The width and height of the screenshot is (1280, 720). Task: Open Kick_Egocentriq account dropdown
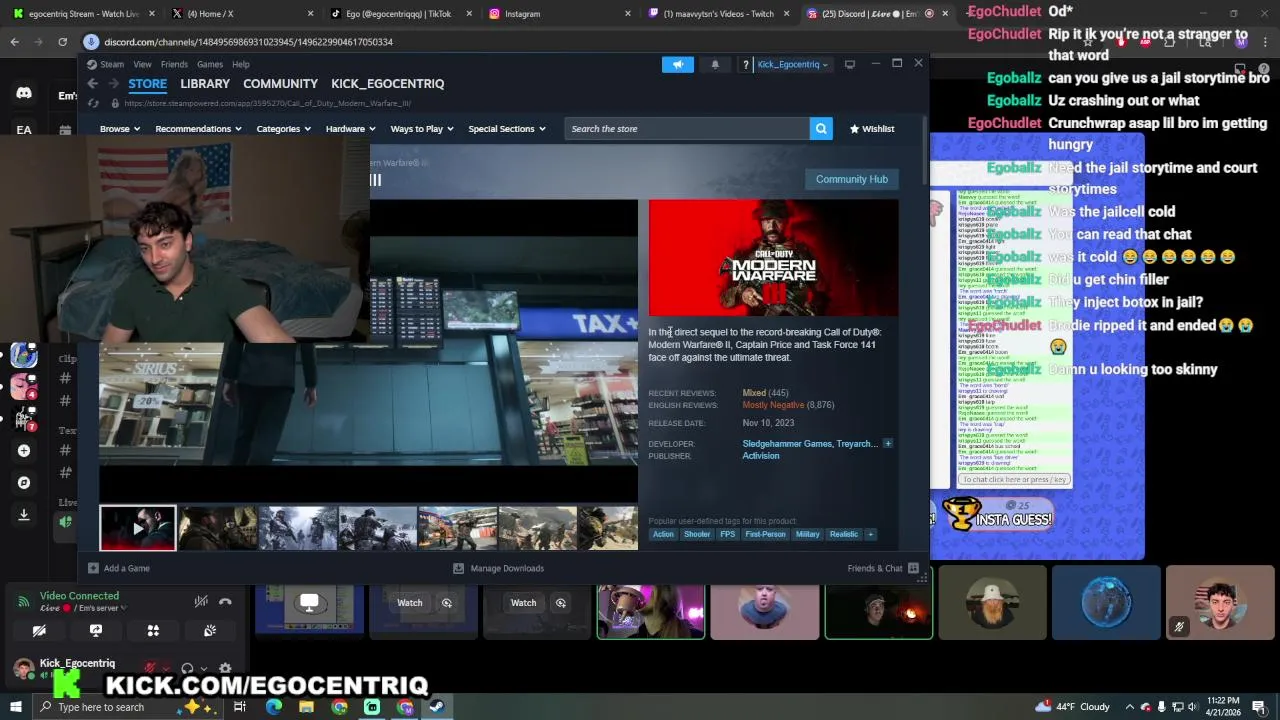click(792, 64)
